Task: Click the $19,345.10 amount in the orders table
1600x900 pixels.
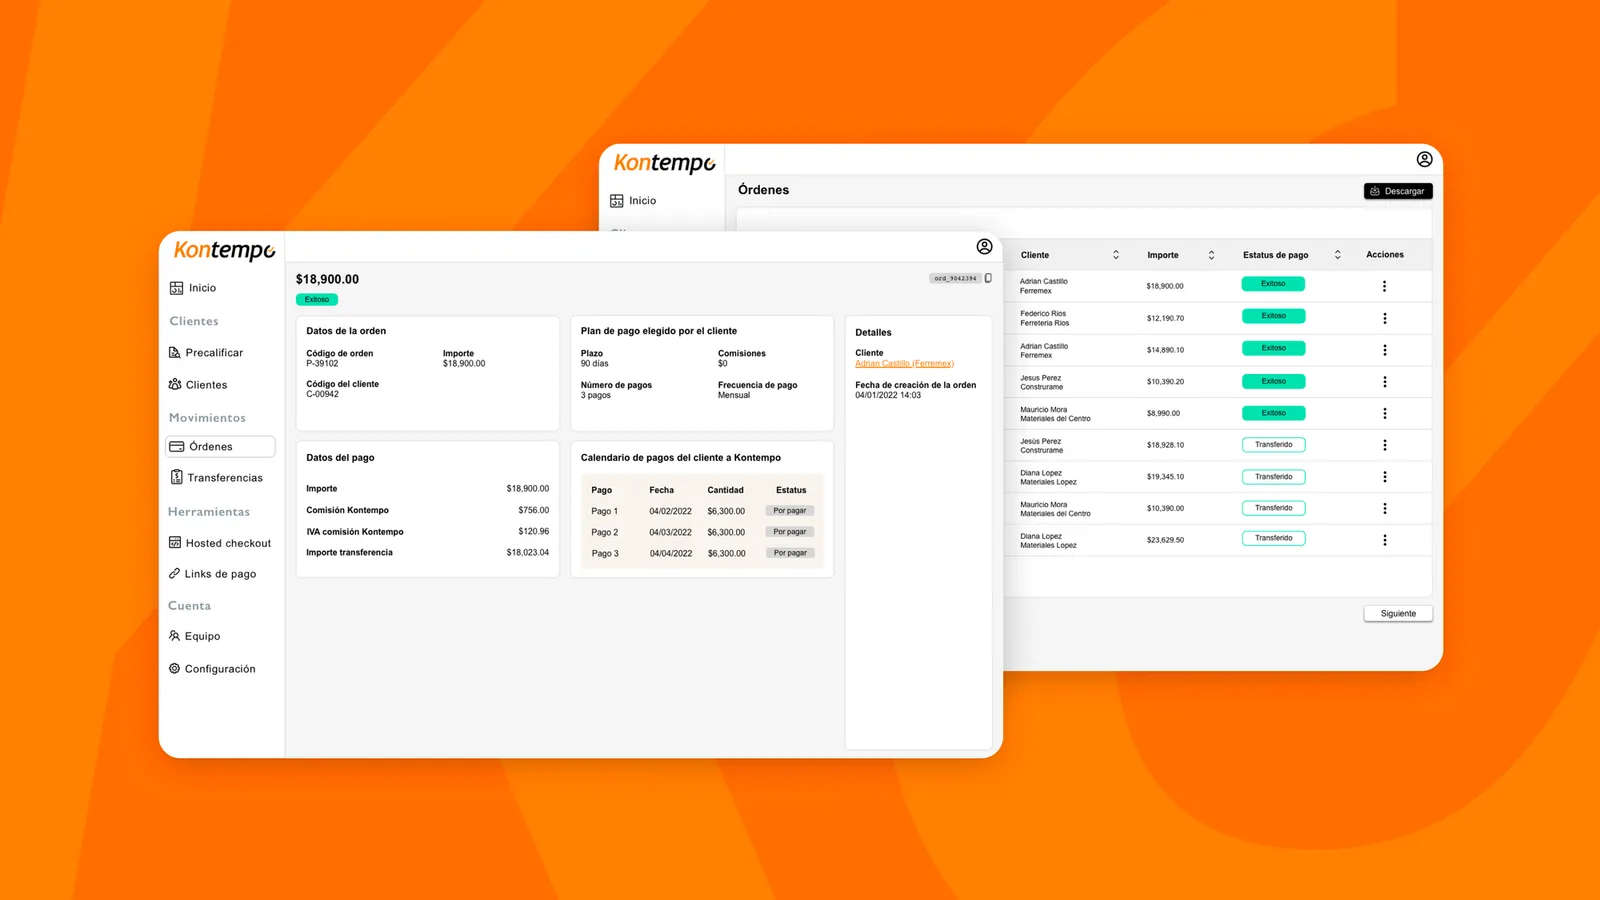Action: click(x=1165, y=477)
